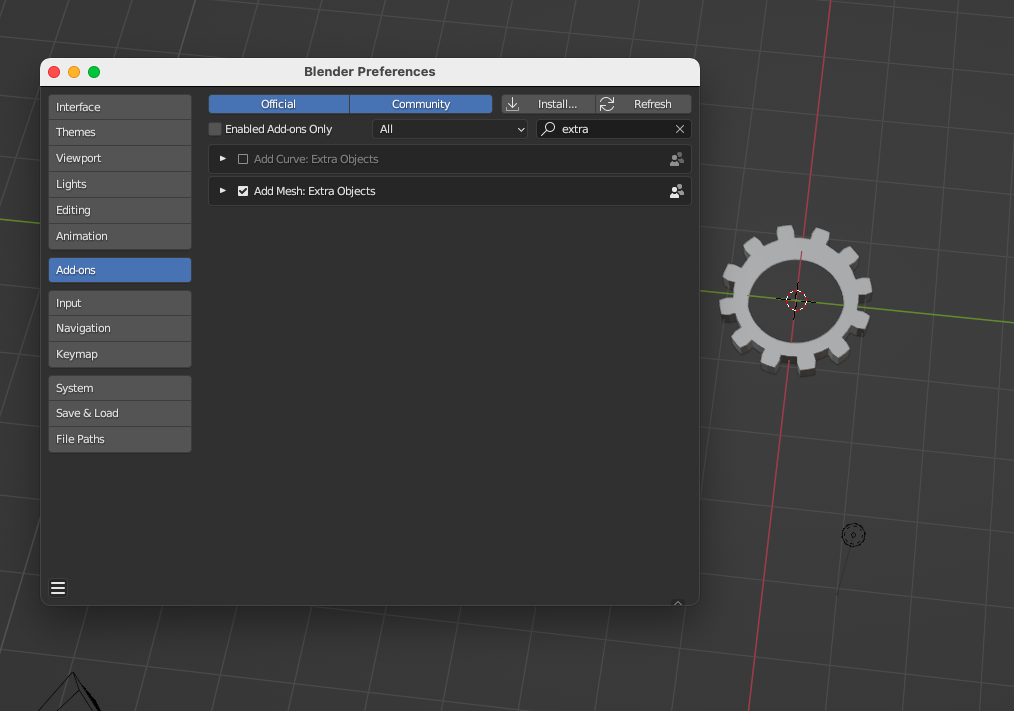The width and height of the screenshot is (1014, 711).
Task: Click the search magnifier icon
Action: coord(548,129)
